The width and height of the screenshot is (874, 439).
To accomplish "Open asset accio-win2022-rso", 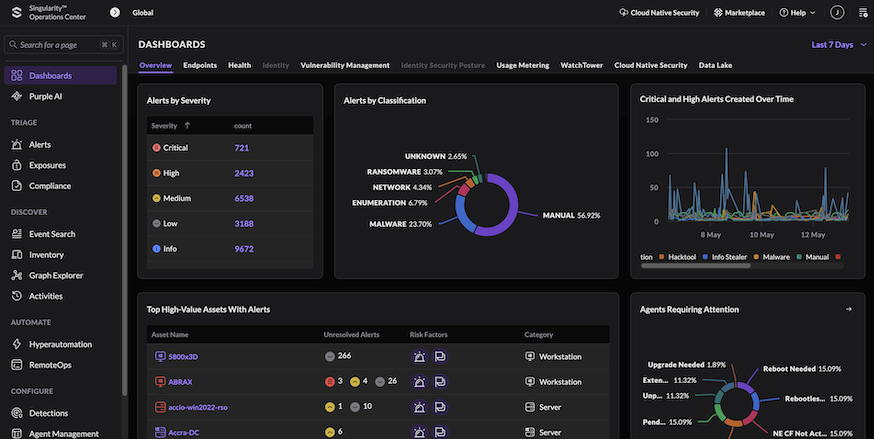I will [x=198, y=407].
